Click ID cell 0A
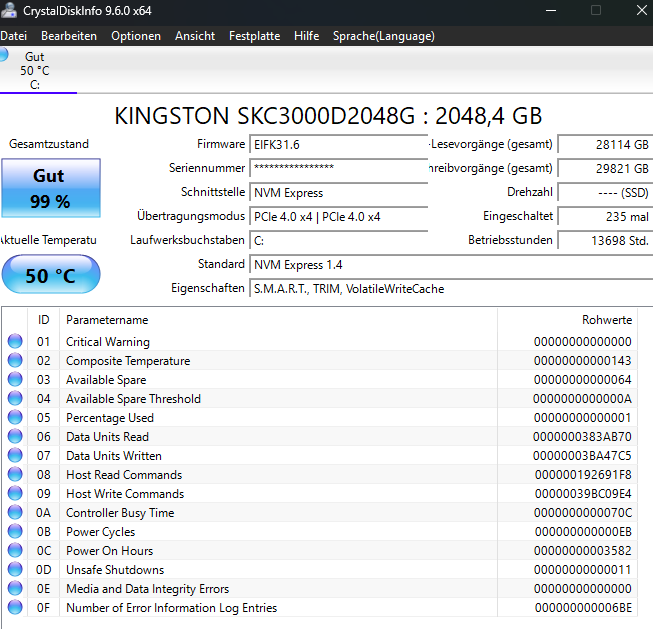 tap(43, 513)
